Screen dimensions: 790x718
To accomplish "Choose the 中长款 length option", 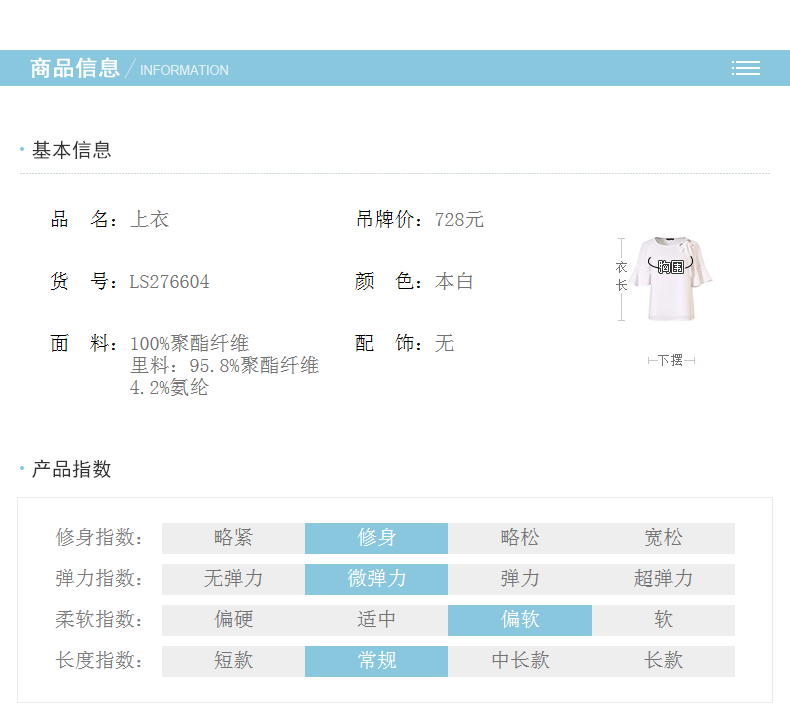I will [x=519, y=661].
